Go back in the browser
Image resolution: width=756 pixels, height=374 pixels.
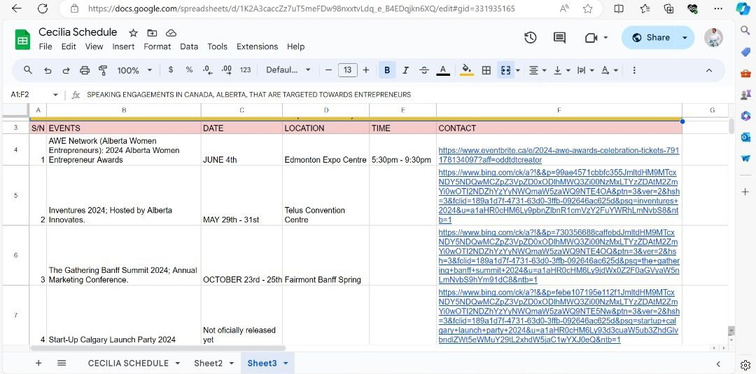(16, 9)
